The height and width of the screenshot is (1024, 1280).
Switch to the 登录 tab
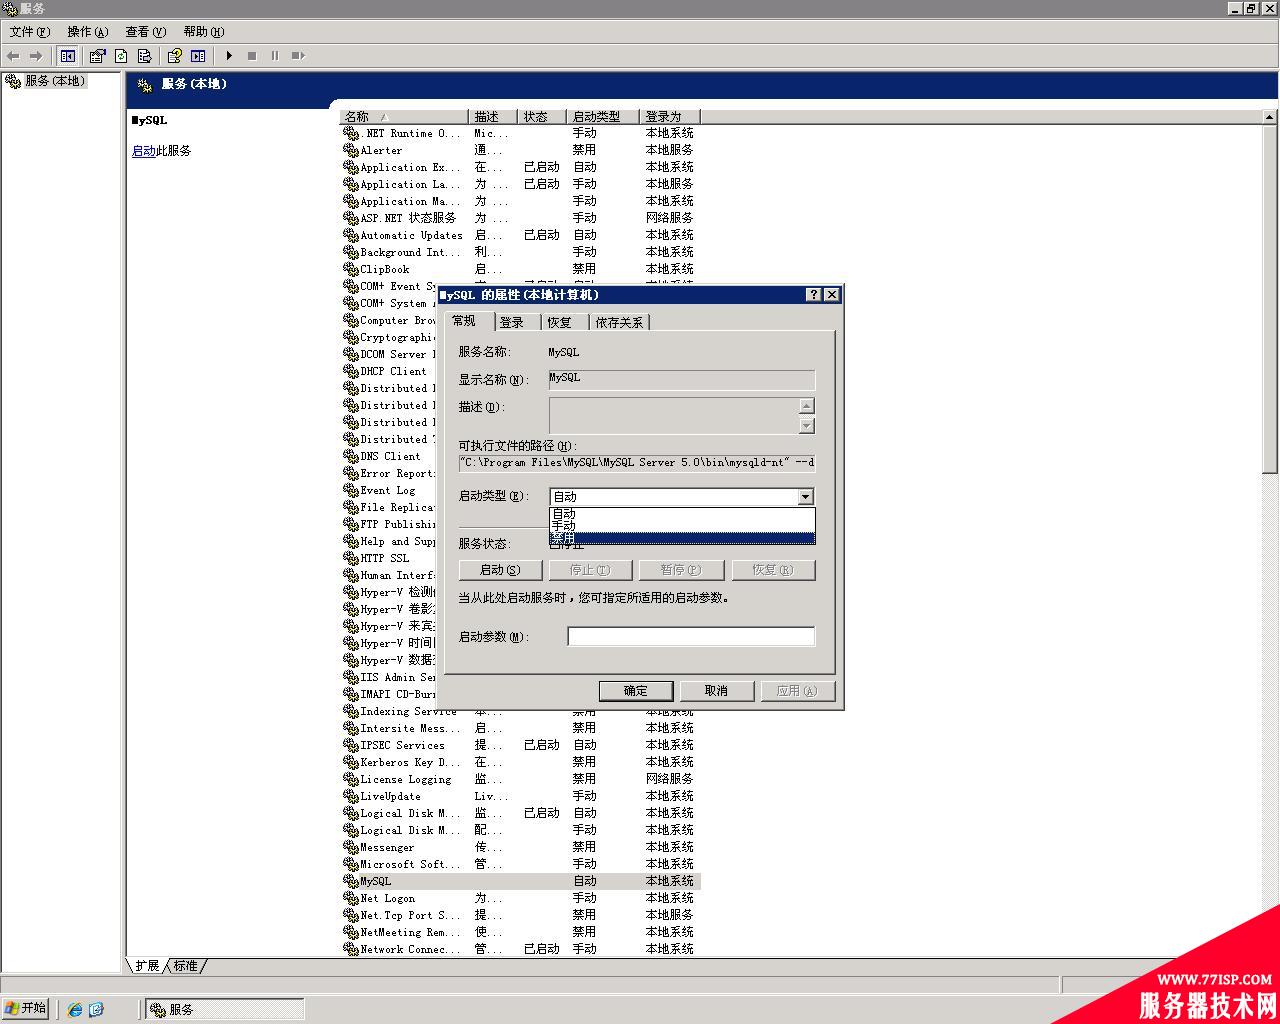[x=513, y=322]
